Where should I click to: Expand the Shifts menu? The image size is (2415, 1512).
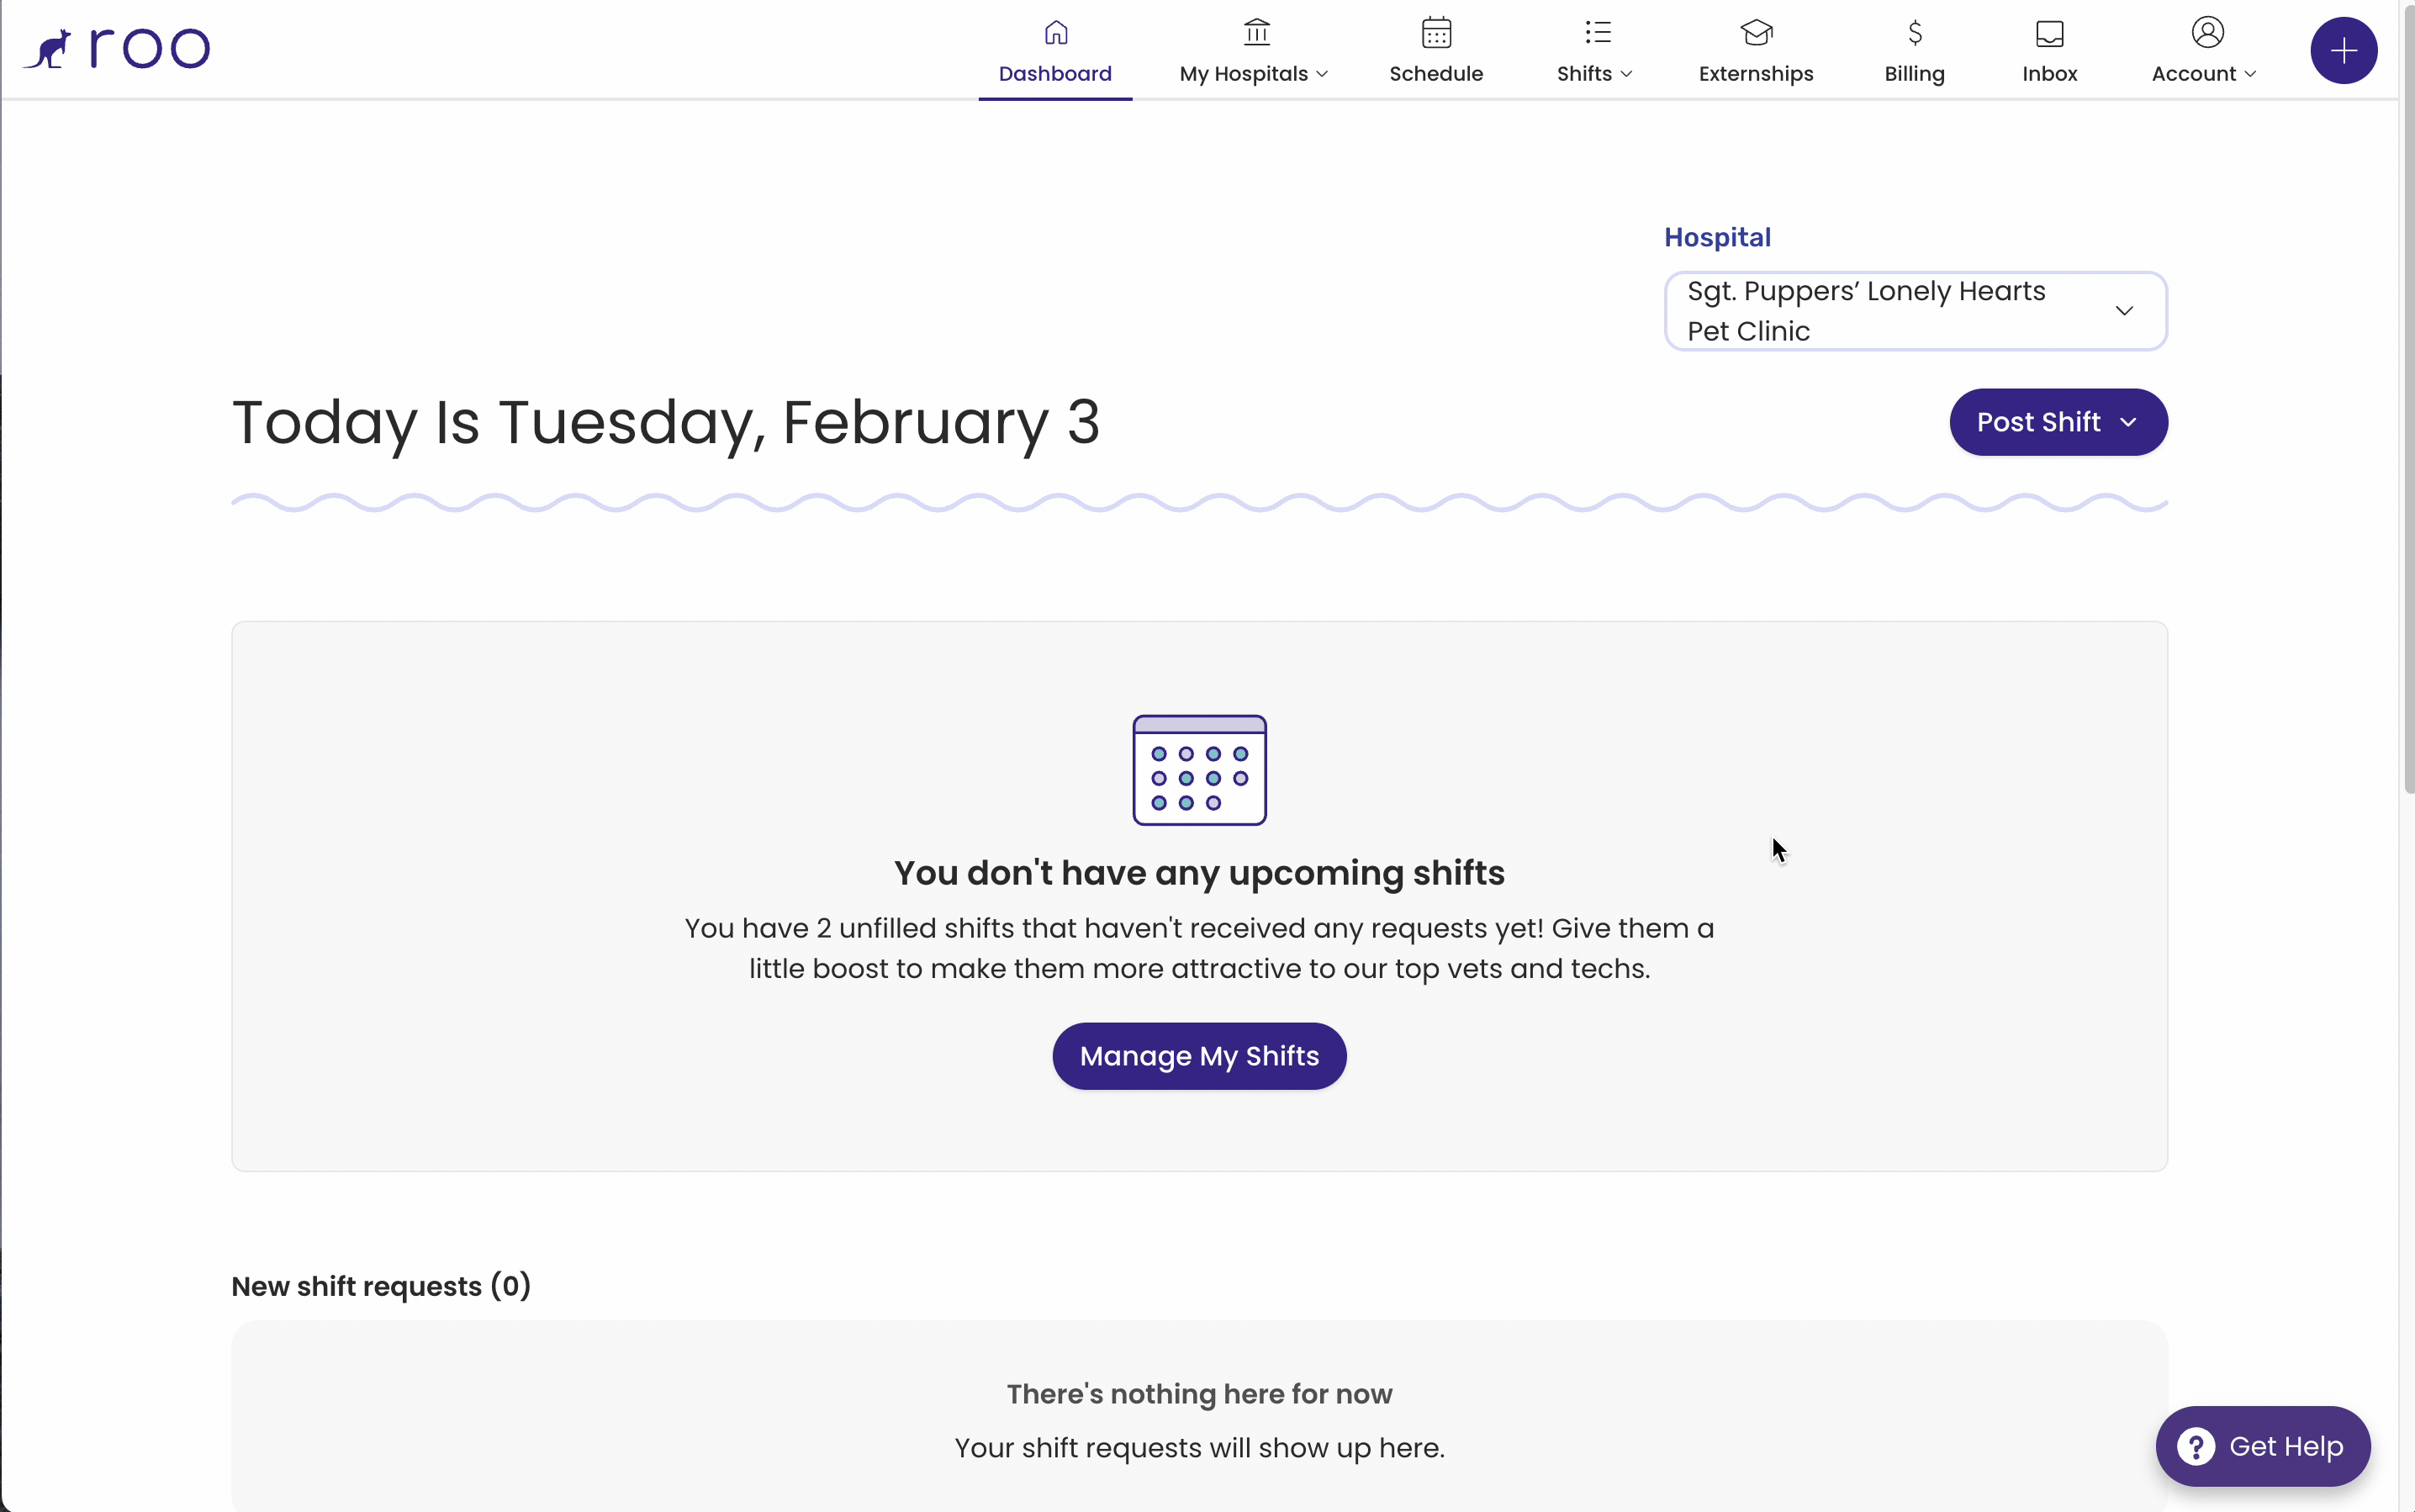click(1594, 51)
